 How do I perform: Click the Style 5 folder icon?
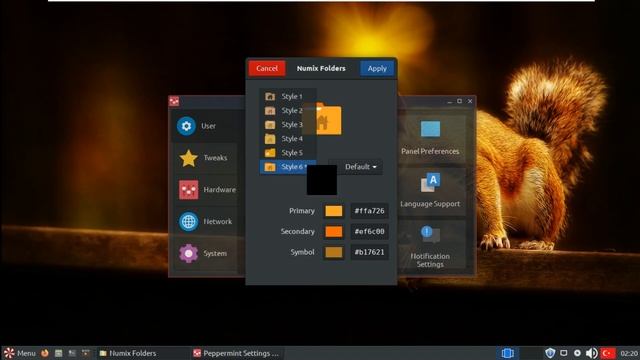click(270, 153)
